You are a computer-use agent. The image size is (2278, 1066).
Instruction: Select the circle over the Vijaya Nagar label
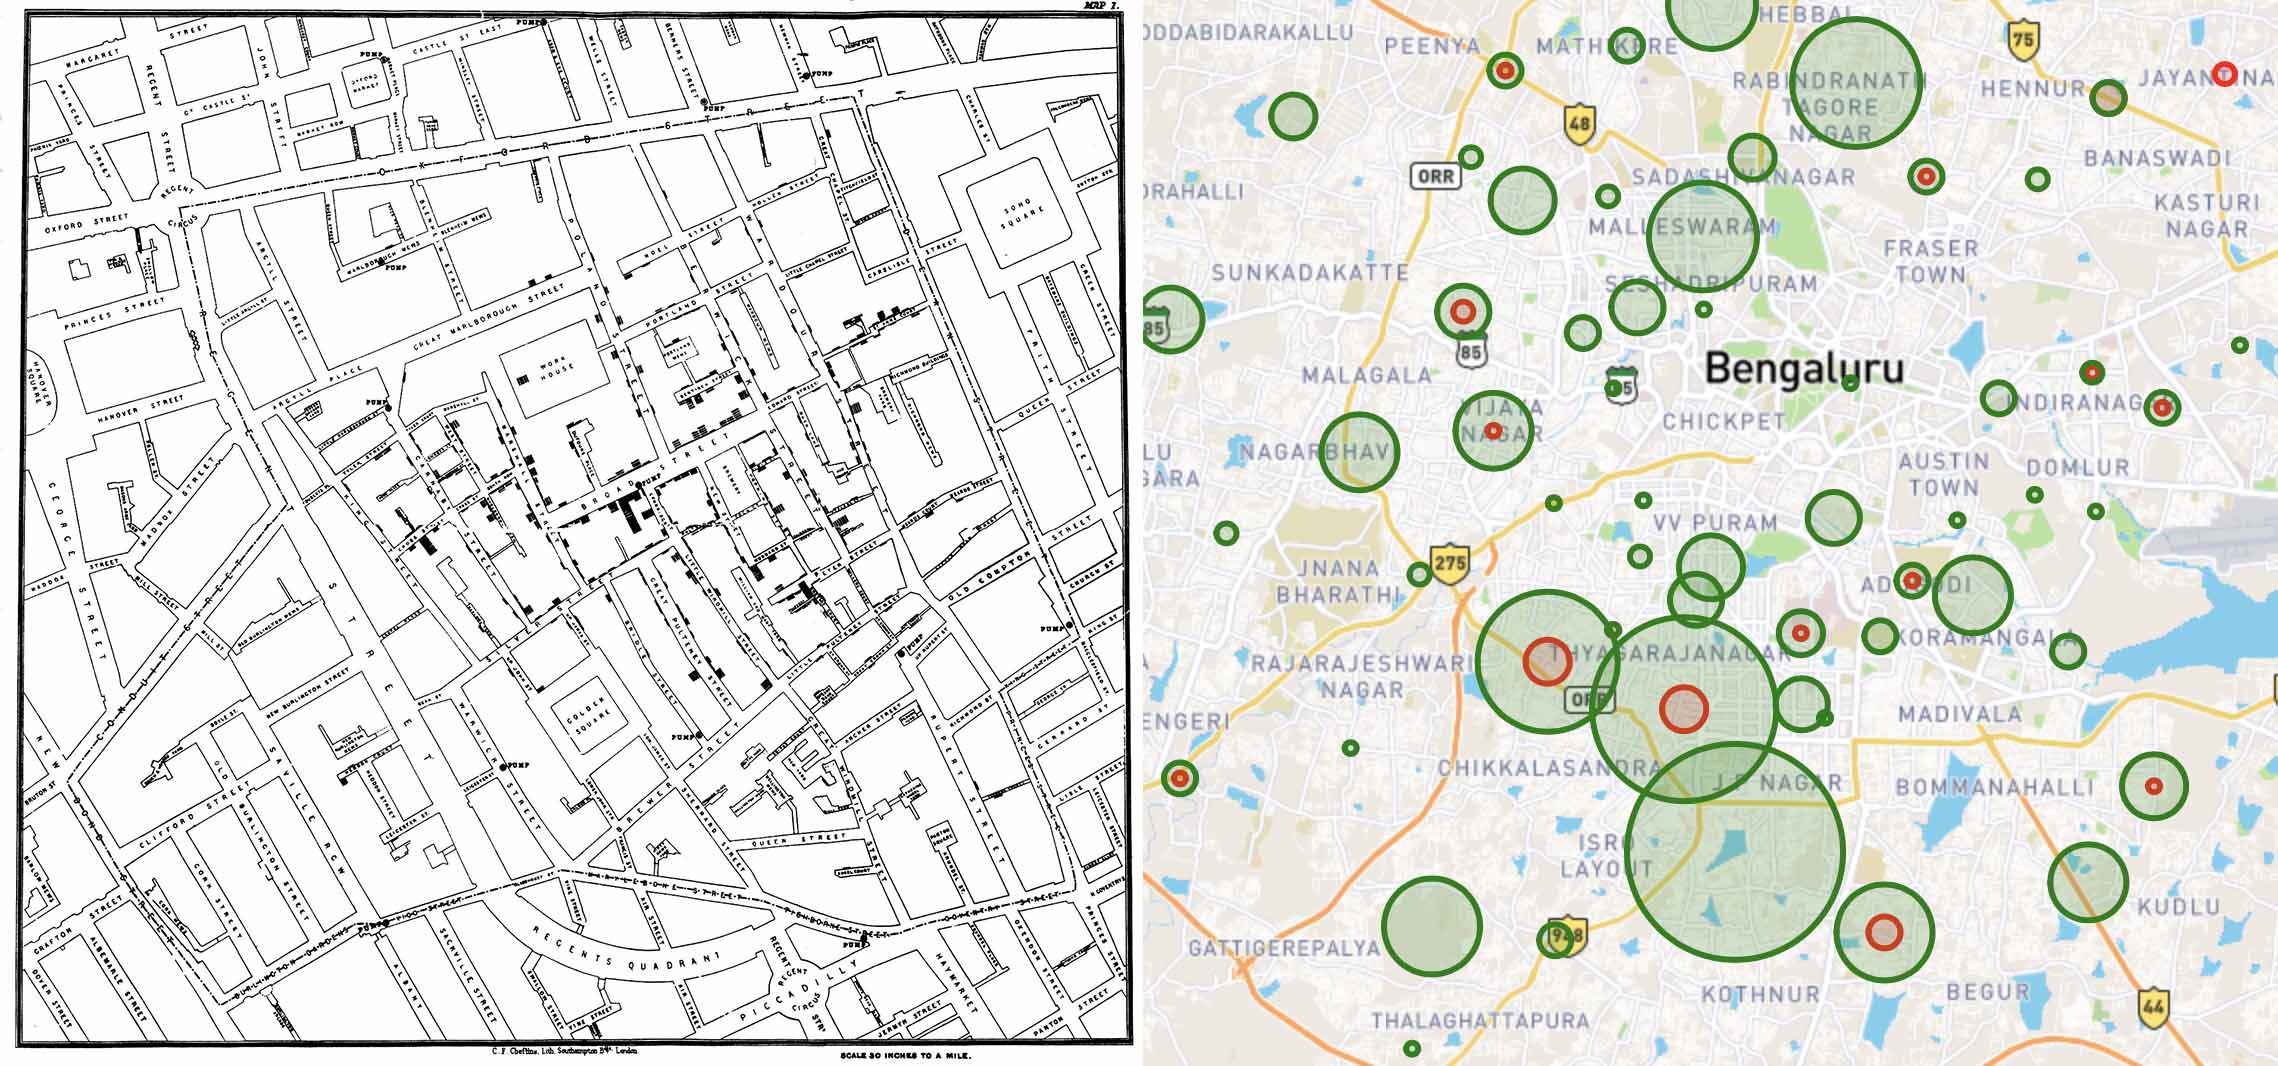1493,431
